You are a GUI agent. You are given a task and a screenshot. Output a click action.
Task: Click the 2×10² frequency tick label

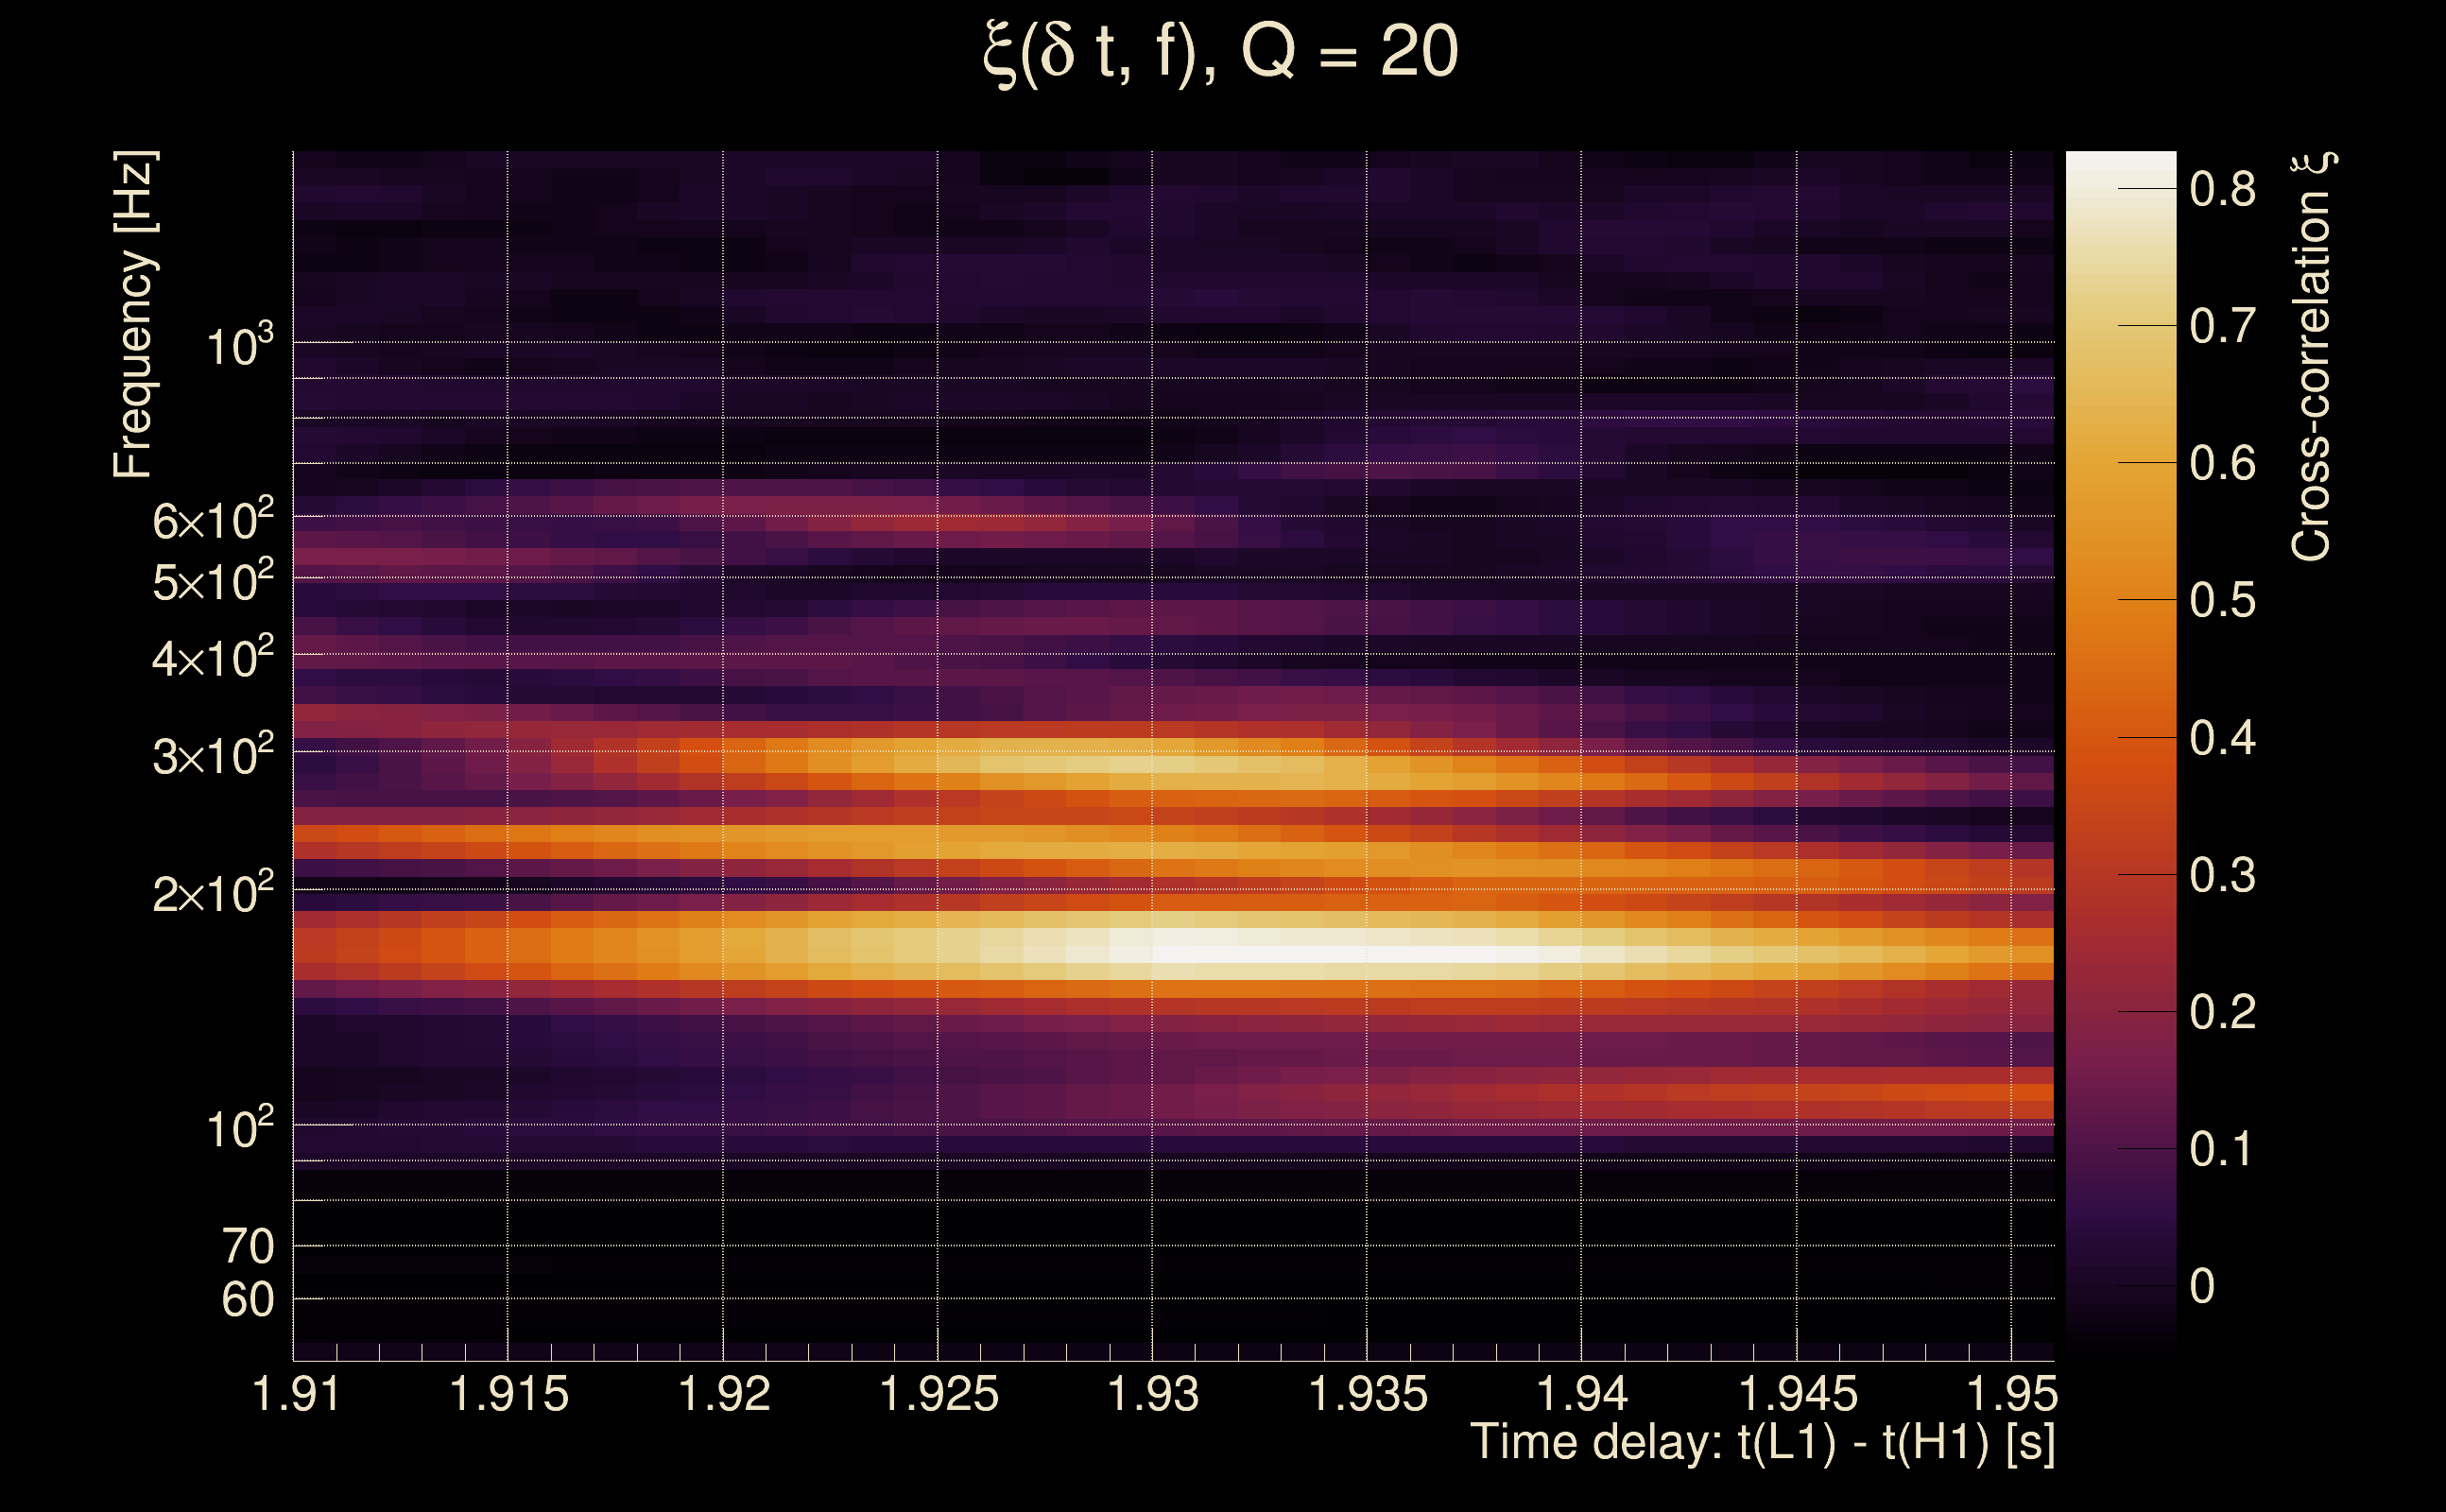213,893
